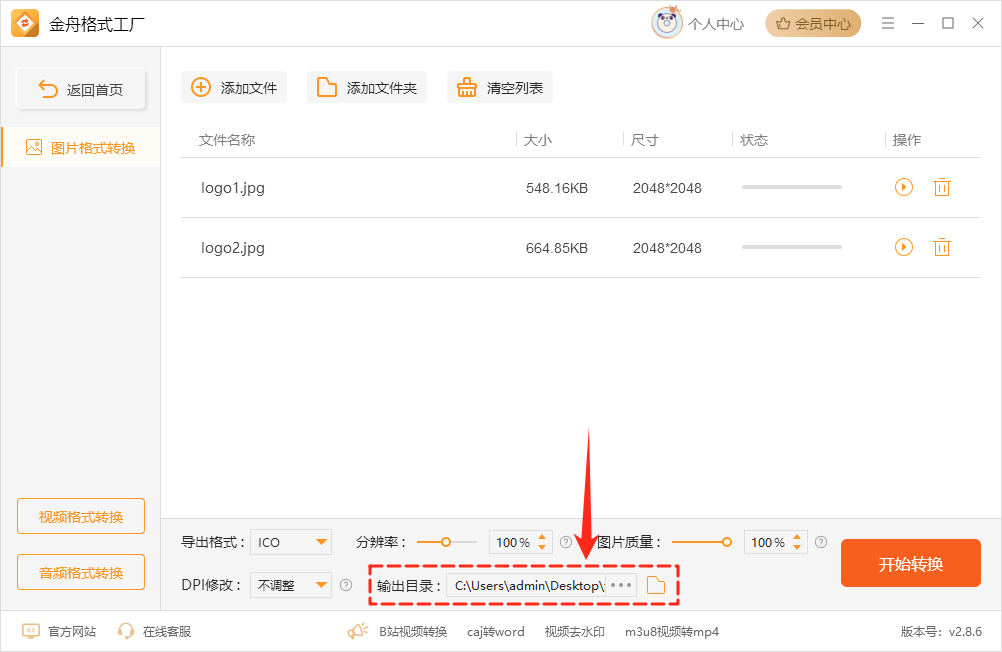Image resolution: width=1002 pixels, height=652 pixels.
Task: Click 返回首页 to go home
Action: pos(80,88)
